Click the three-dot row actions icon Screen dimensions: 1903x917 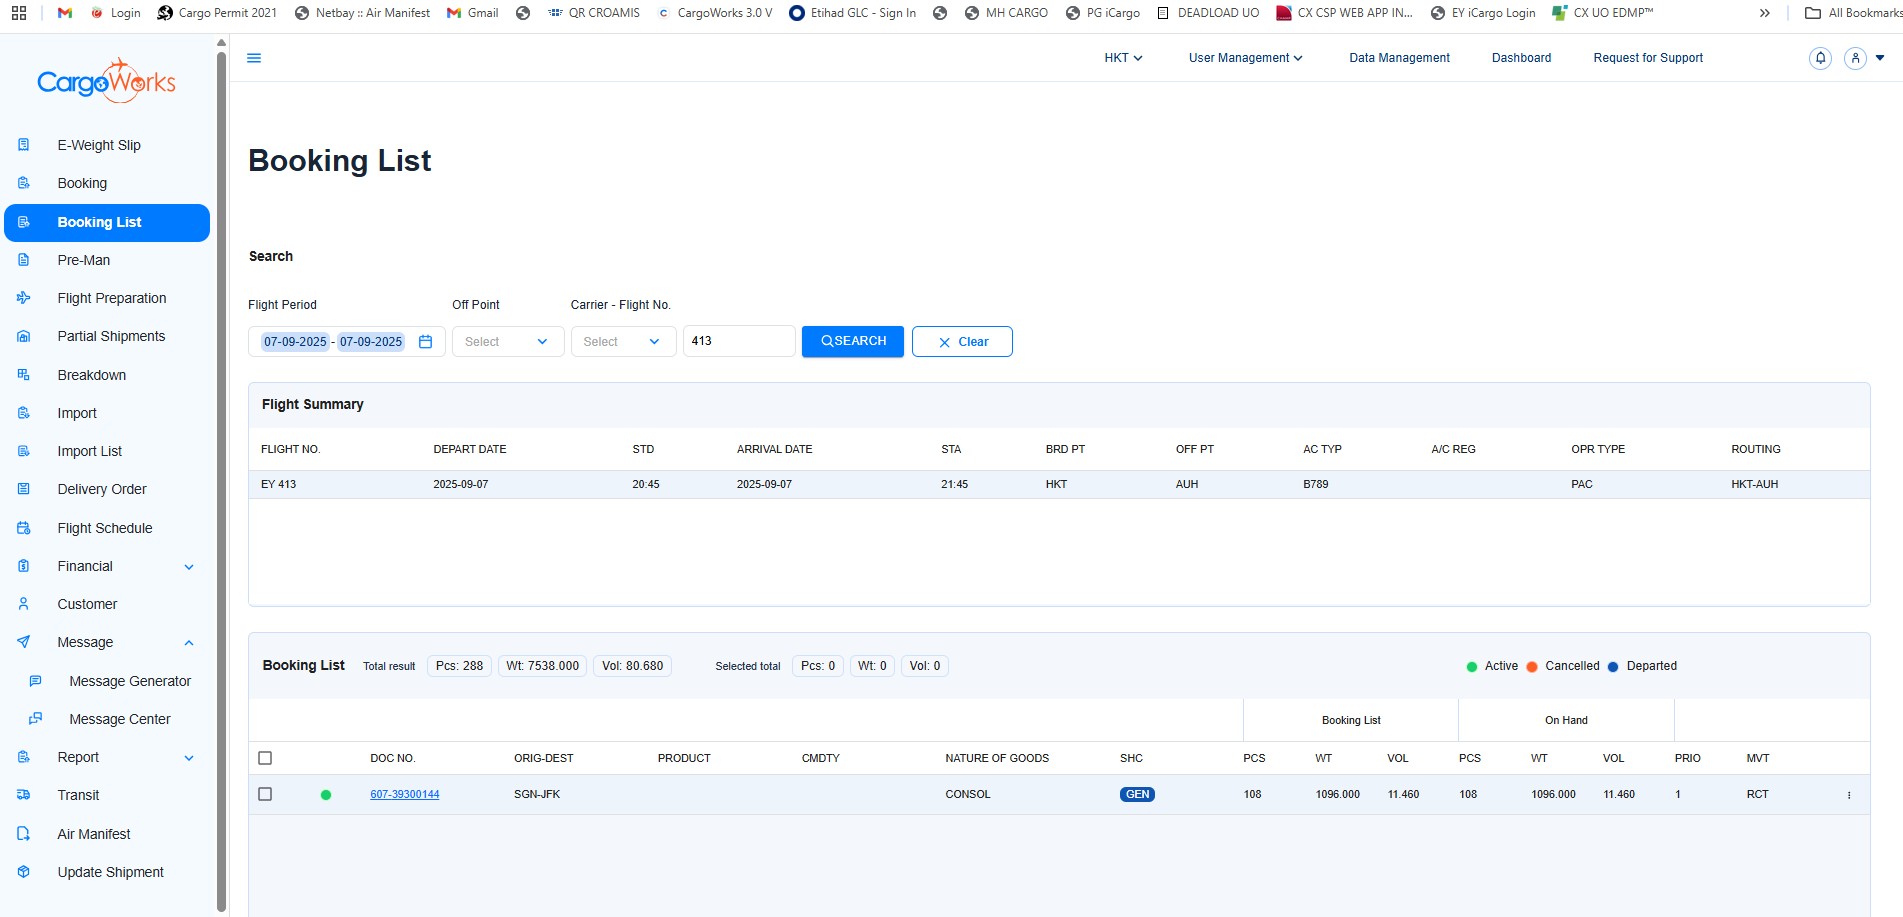pyautogui.click(x=1848, y=795)
